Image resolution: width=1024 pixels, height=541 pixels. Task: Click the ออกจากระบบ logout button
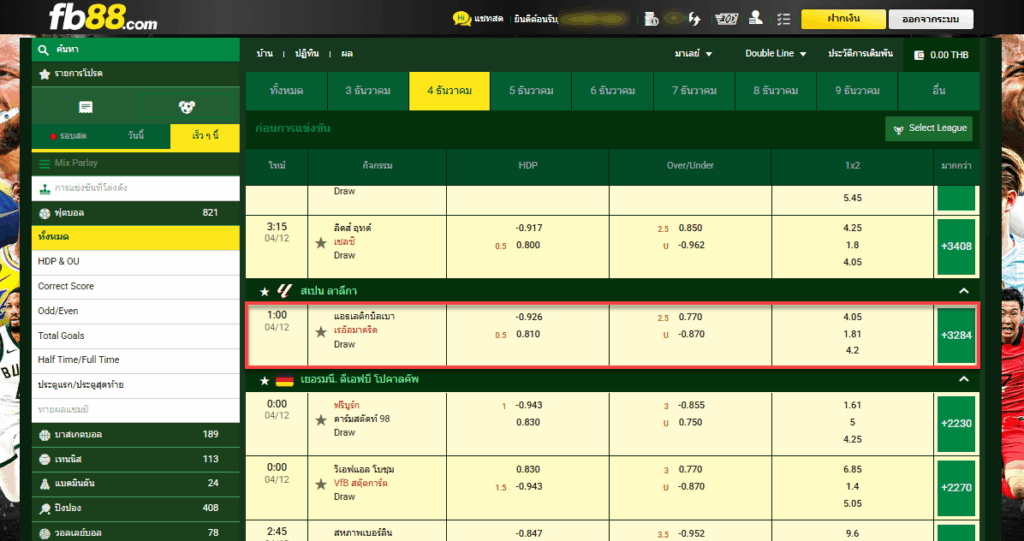[931, 19]
